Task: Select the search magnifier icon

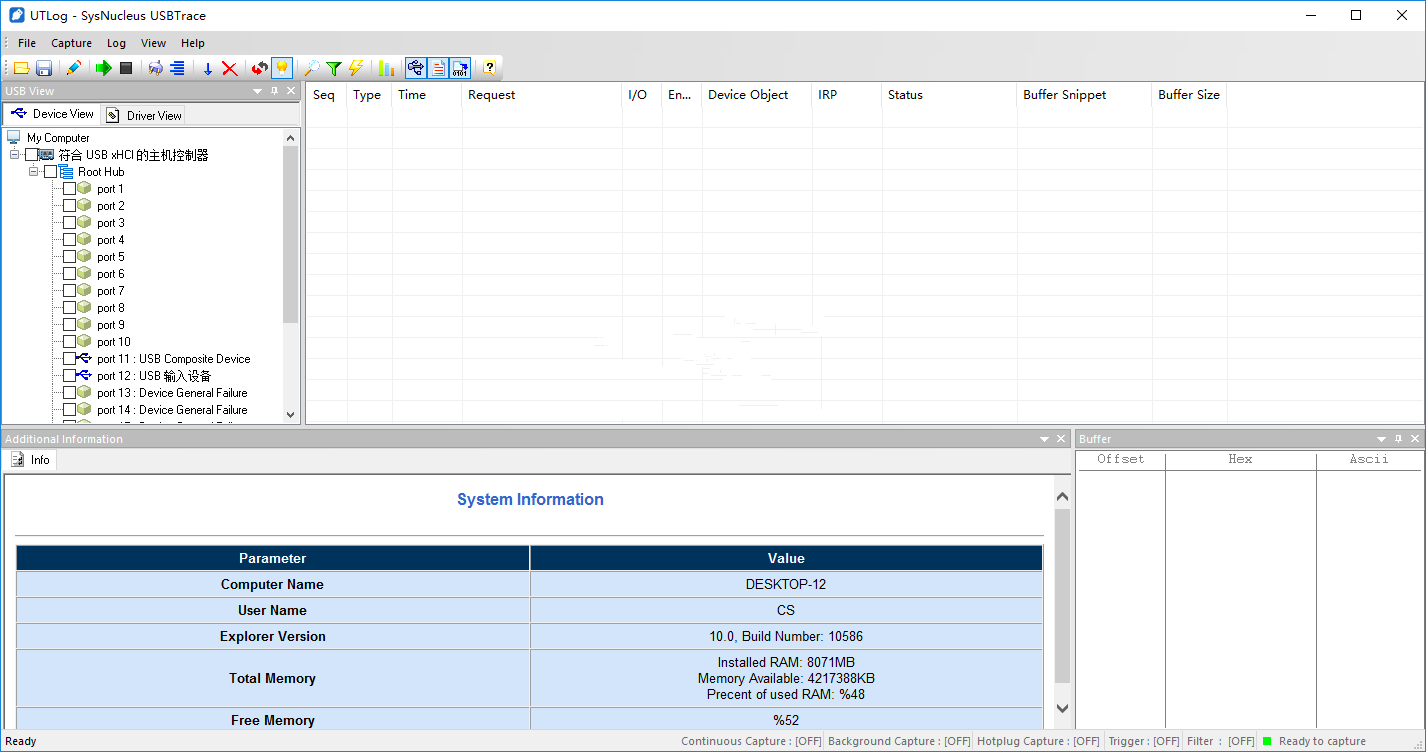Action: point(313,67)
